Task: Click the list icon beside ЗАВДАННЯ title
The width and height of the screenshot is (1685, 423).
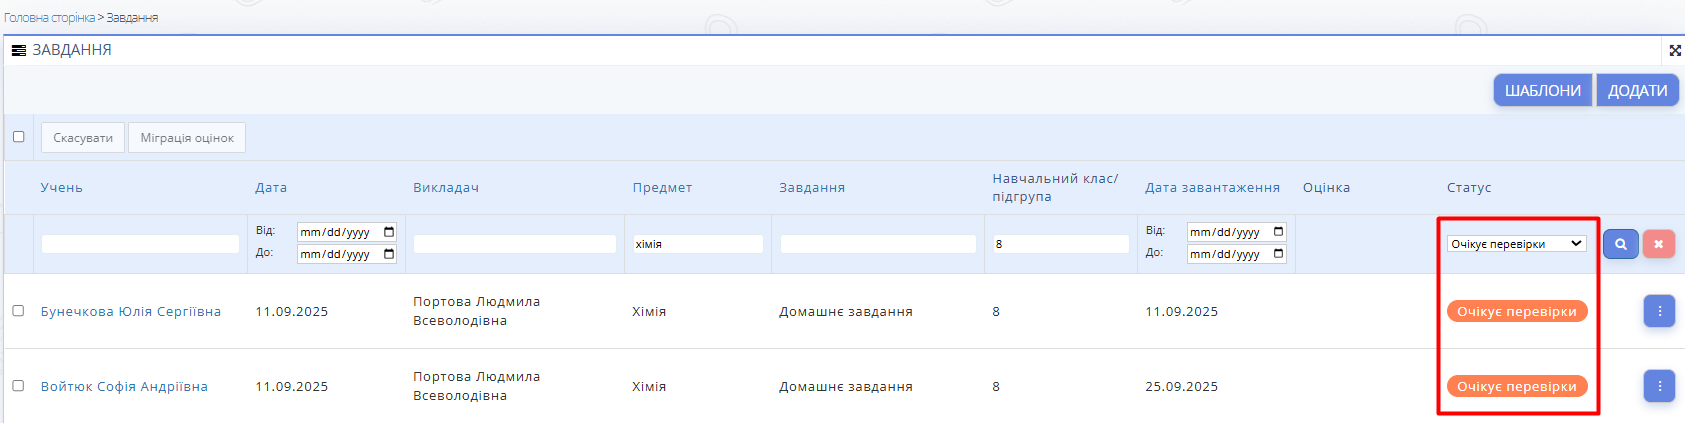Action: coord(18,50)
